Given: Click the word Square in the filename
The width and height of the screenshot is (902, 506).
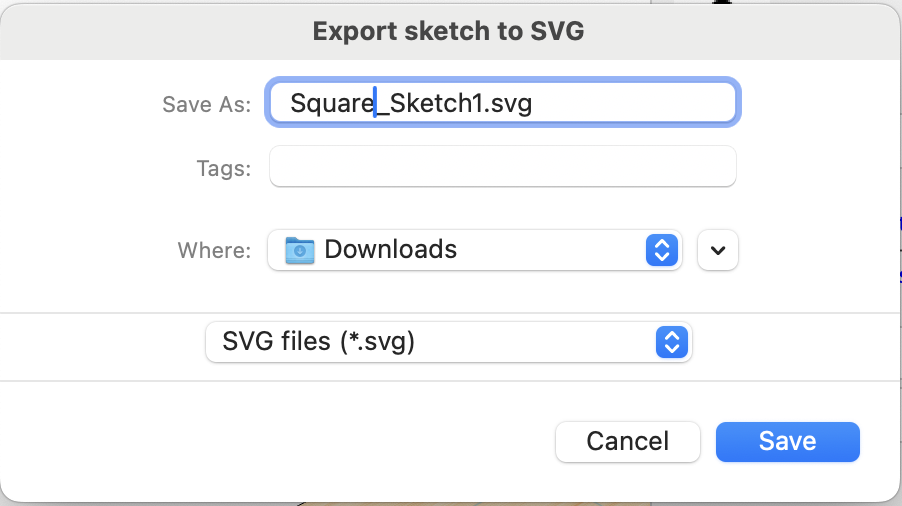Looking at the screenshot, I should pos(332,105).
